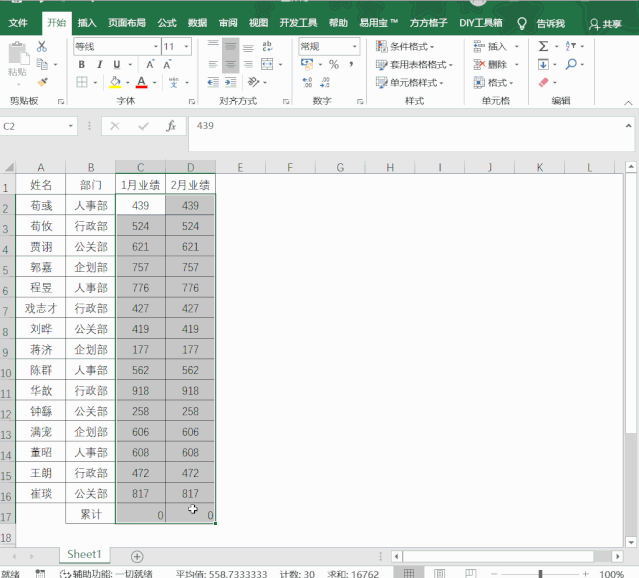Align text left
Viewport: 639px width, 578px height.
pos(213,64)
